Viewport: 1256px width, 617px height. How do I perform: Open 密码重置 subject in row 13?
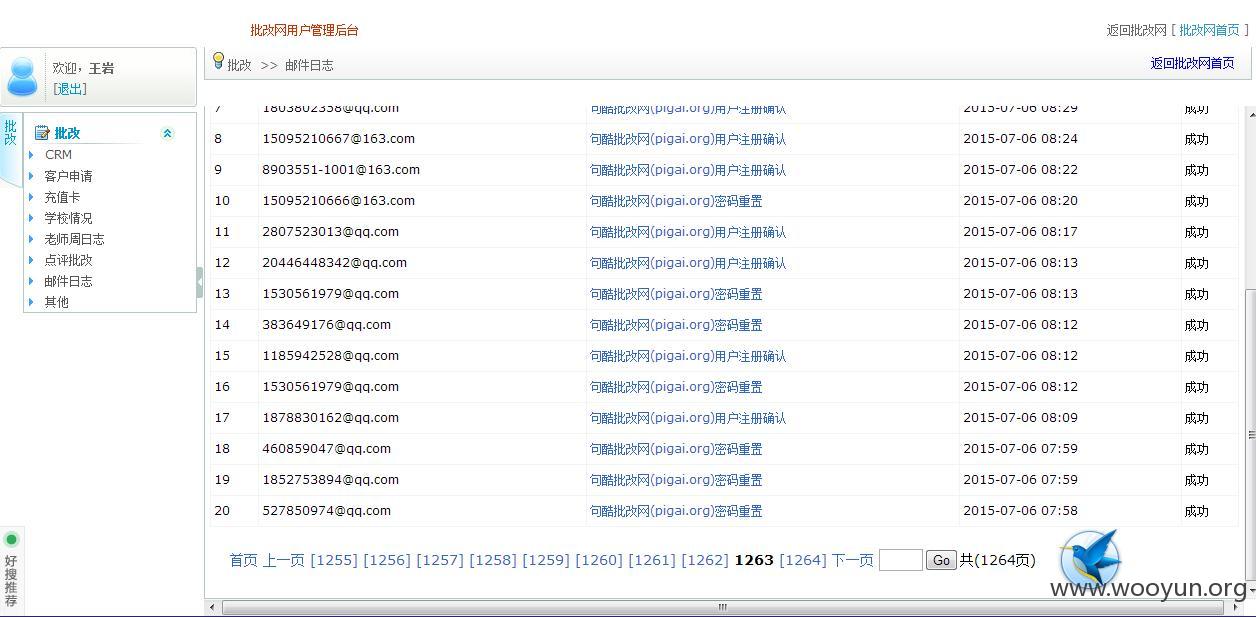(676, 294)
